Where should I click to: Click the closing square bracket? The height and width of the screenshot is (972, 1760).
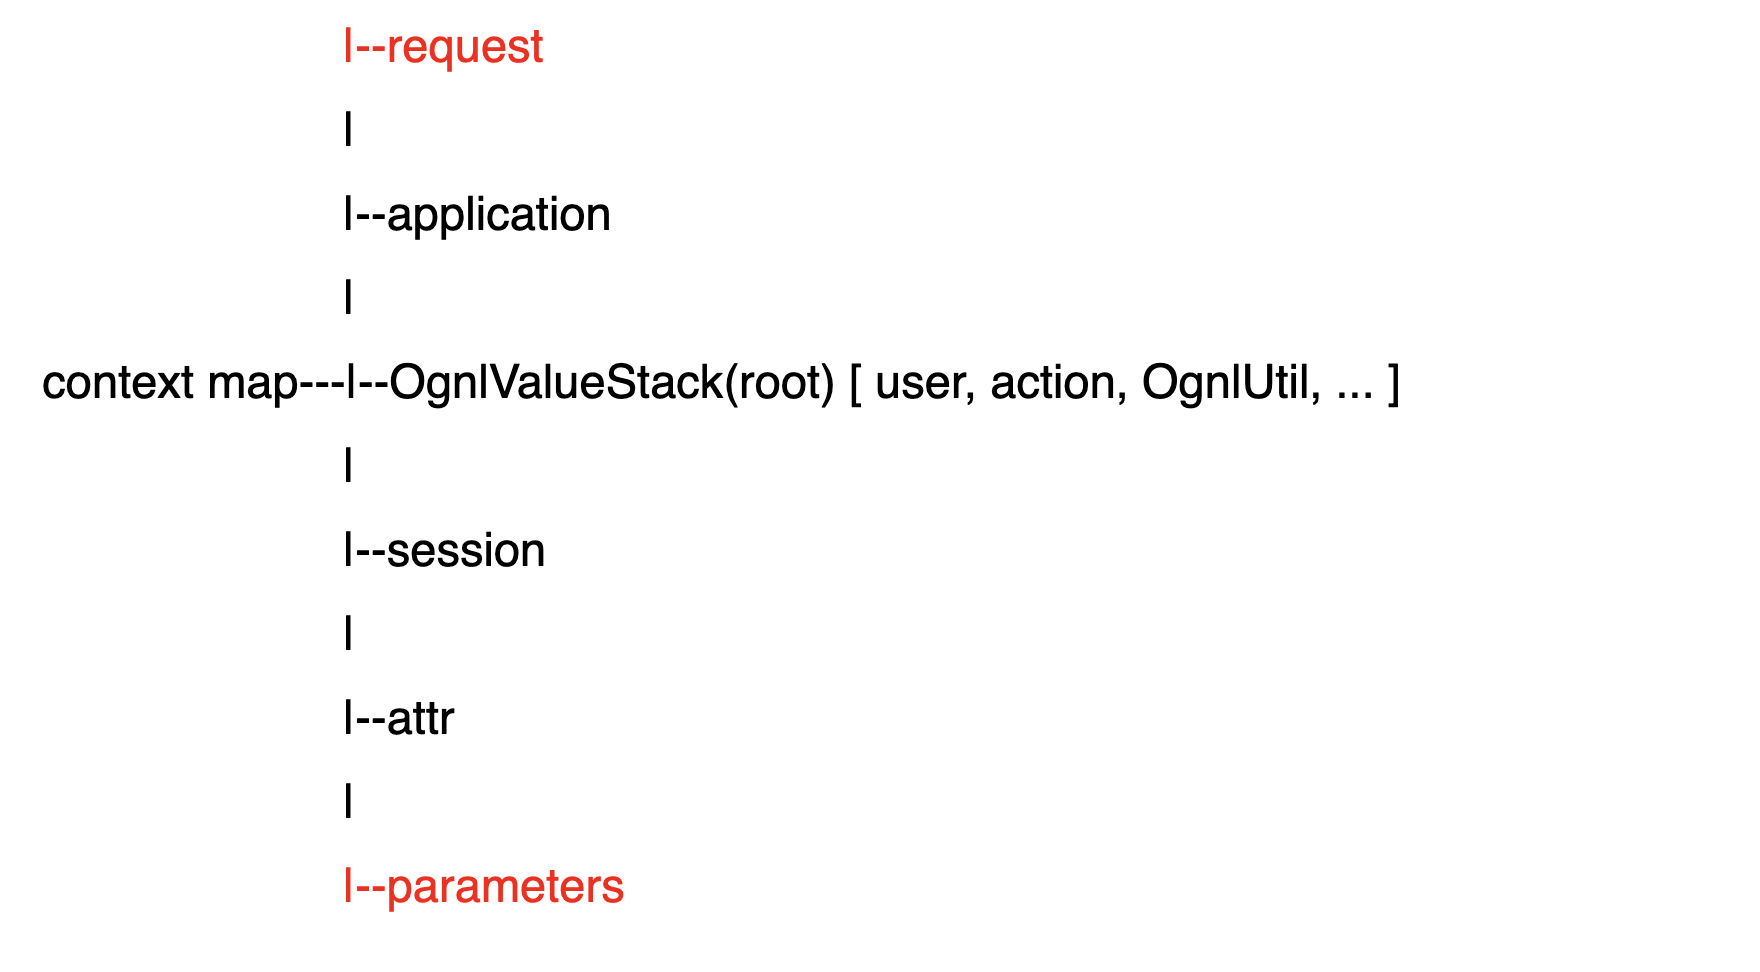[x=1393, y=384]
